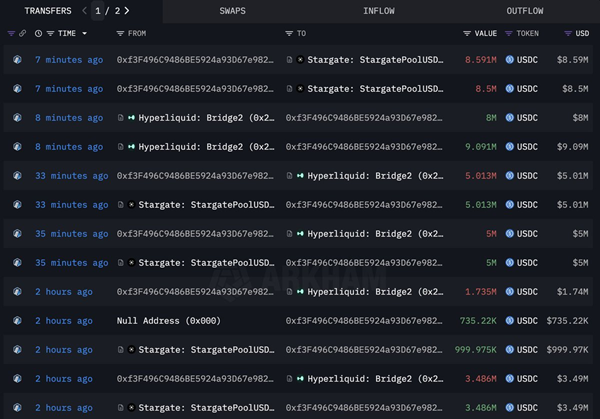Screen dimensions: 600x419
Task: Click the clock icon beside TIME
Action: click(38, 34)
